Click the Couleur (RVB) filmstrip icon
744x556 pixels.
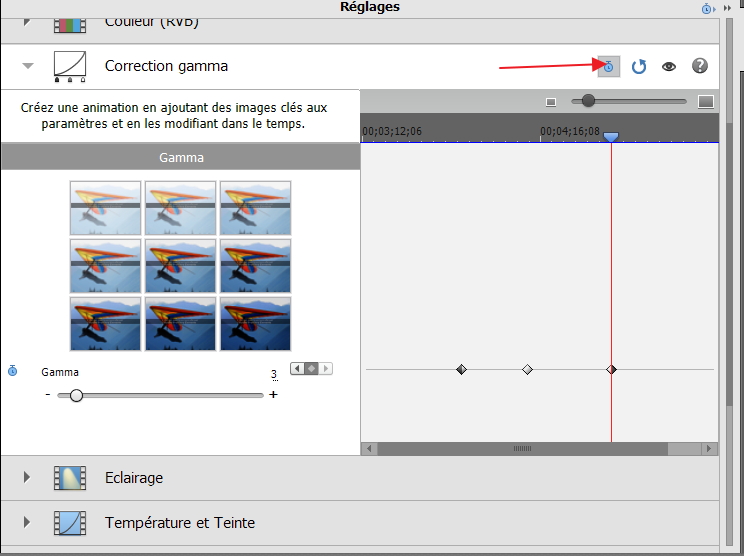[70, 25]
